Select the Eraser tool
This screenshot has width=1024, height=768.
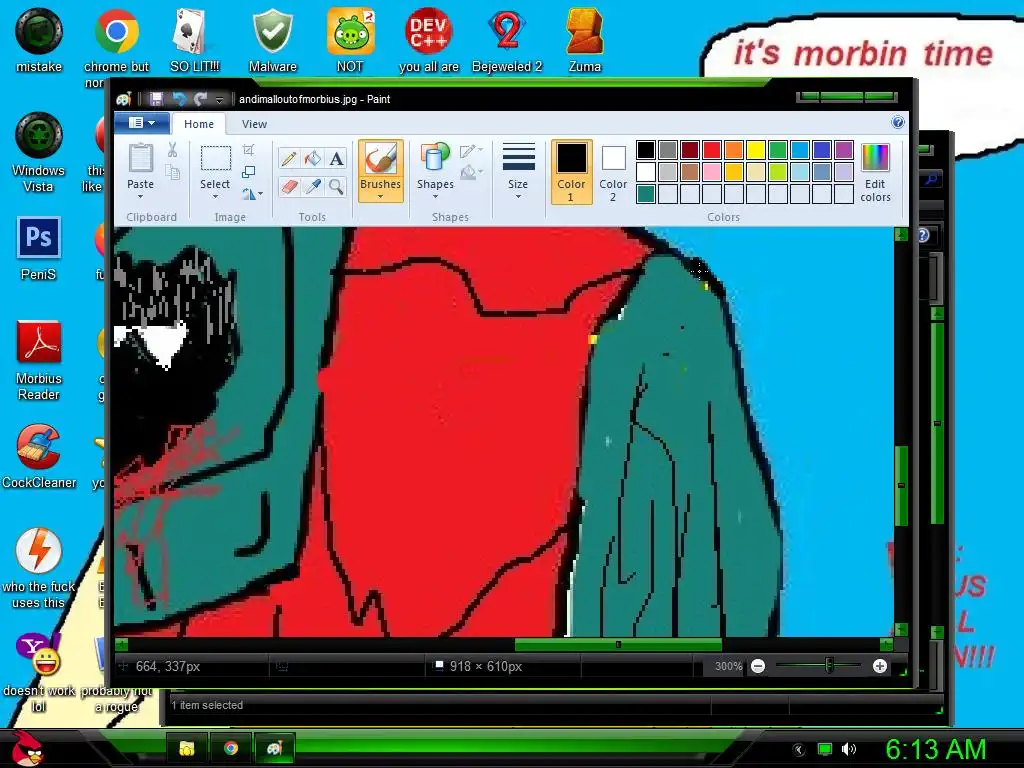pos(289,187)
